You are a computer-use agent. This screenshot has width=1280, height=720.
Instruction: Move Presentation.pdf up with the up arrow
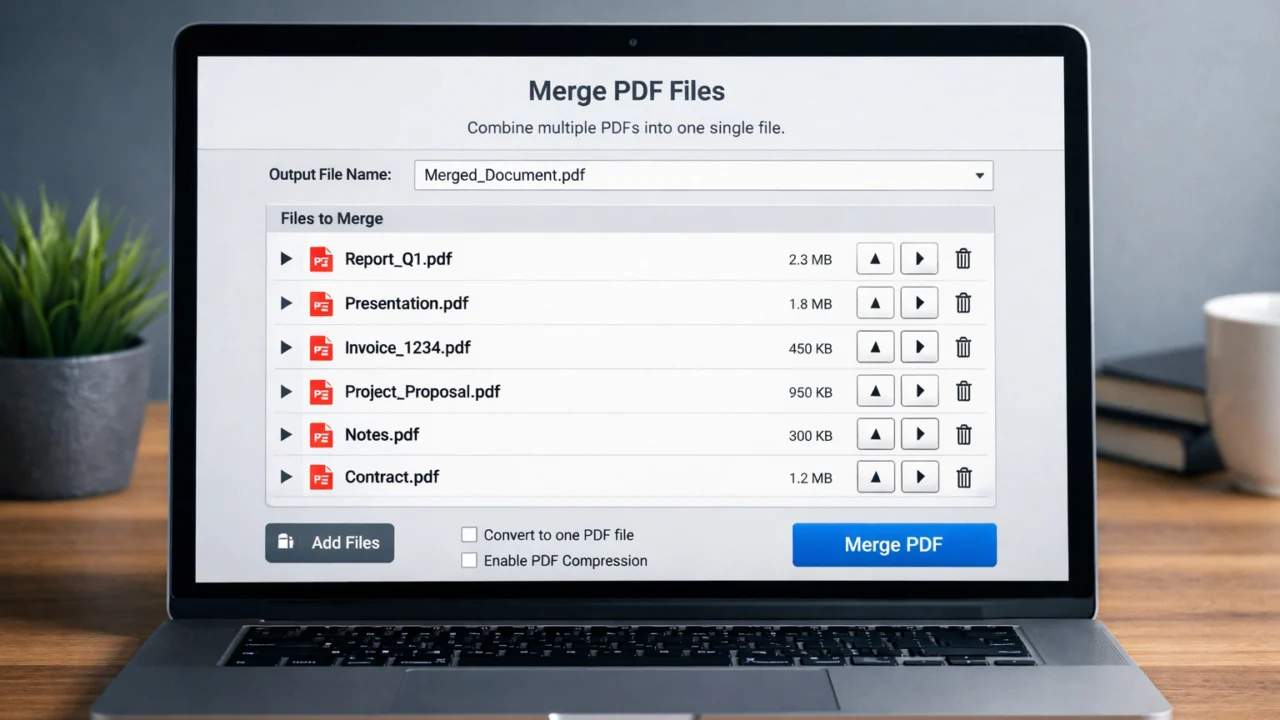click(875, 303)
